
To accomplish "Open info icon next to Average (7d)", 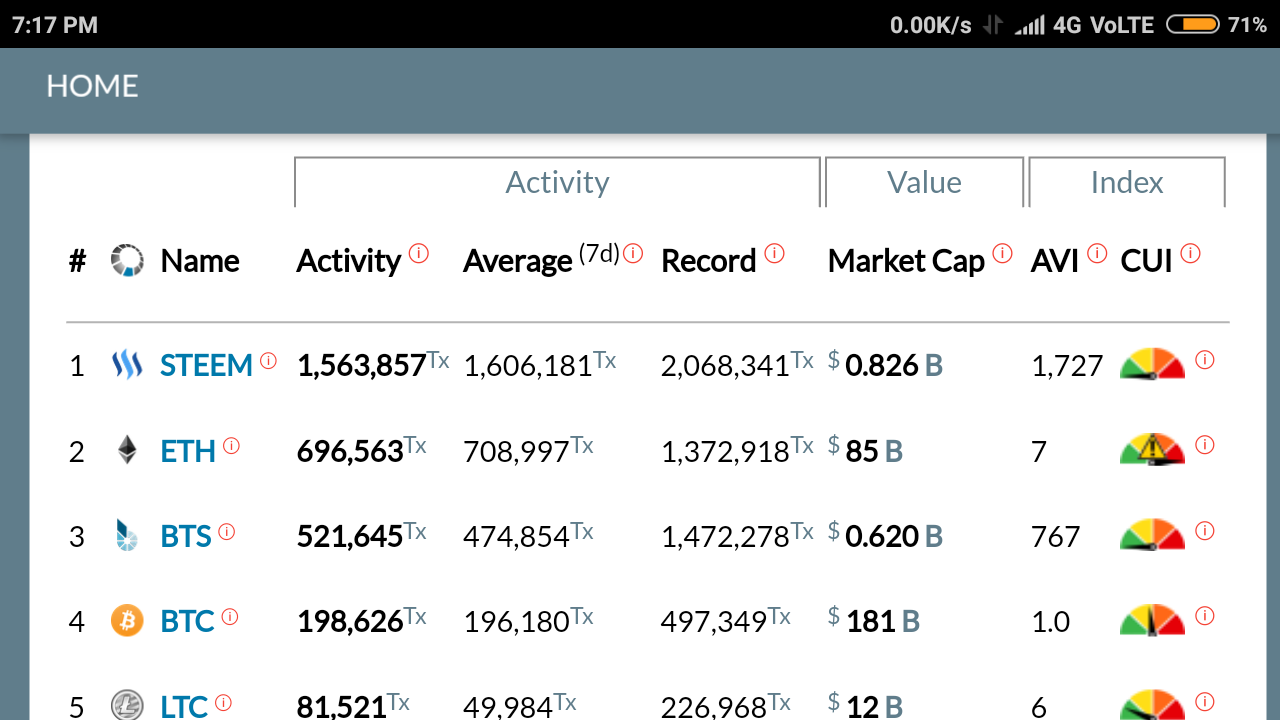I will point(633,253).
